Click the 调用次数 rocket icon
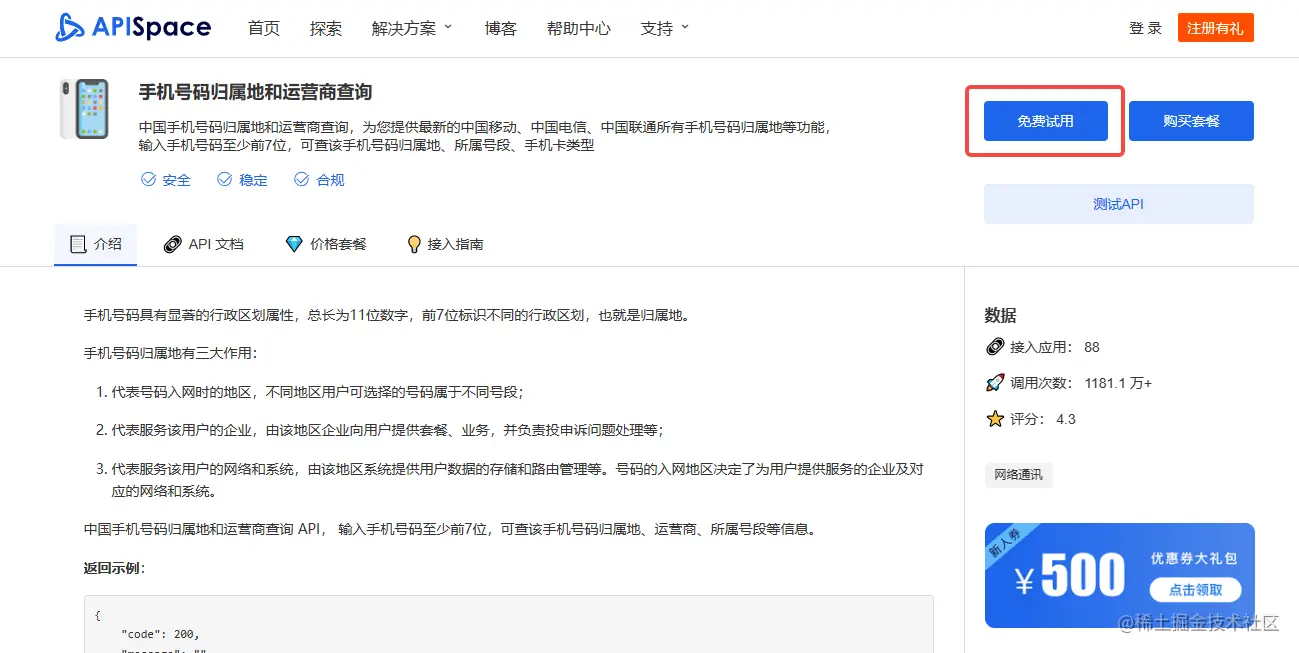 [995, 383]
